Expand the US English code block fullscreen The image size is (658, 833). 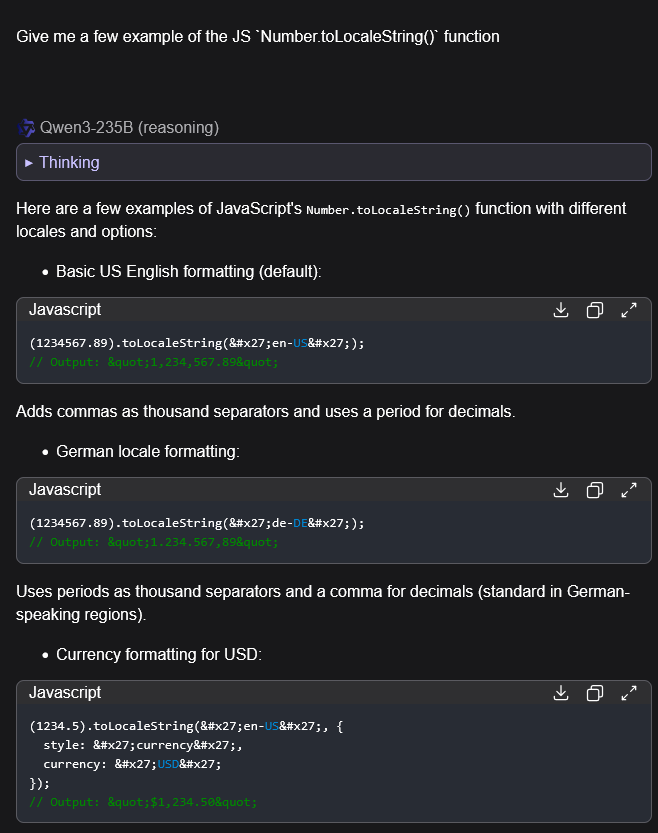pyautogui.click(x=629, y=310)
